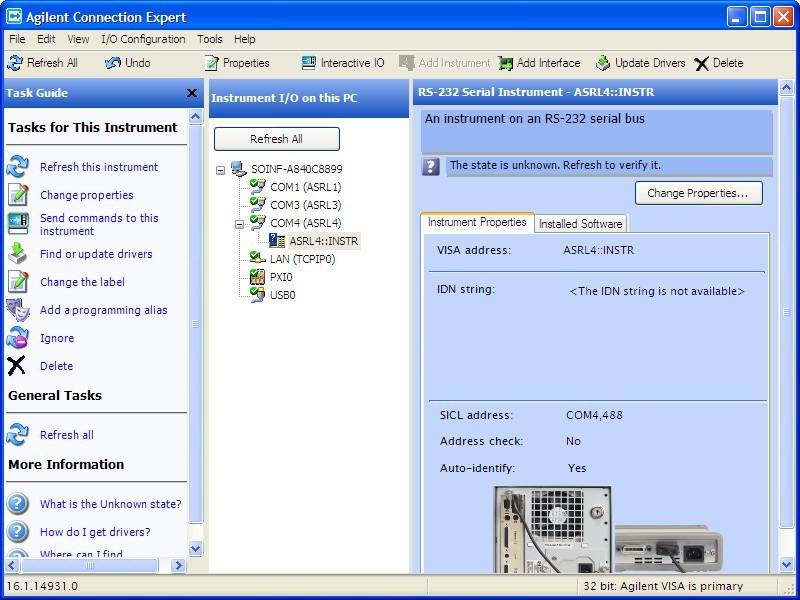The image size is (800, 600).
Task: Select ASRL4::INSTR tree item
Action: 324,241
